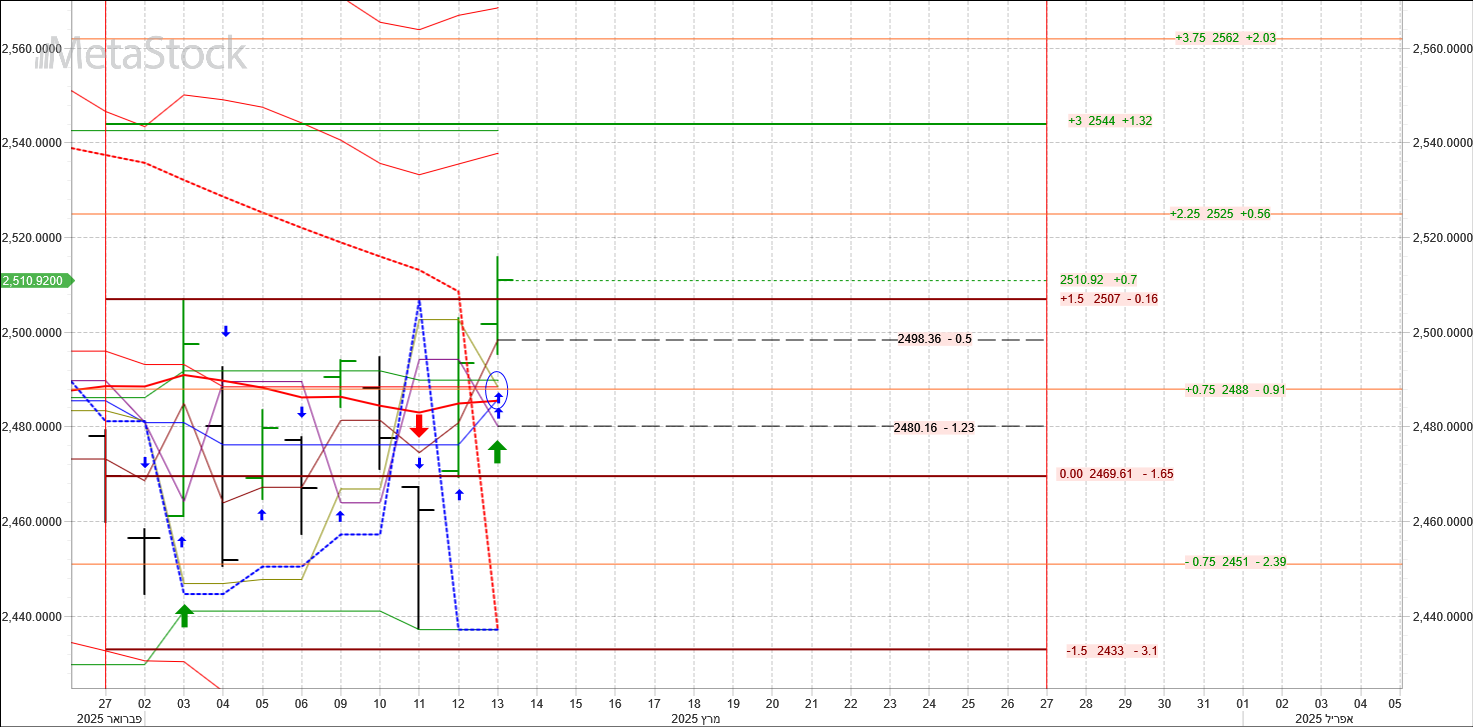
Task: Click the 12 date label on time axis
Action: 458,704
